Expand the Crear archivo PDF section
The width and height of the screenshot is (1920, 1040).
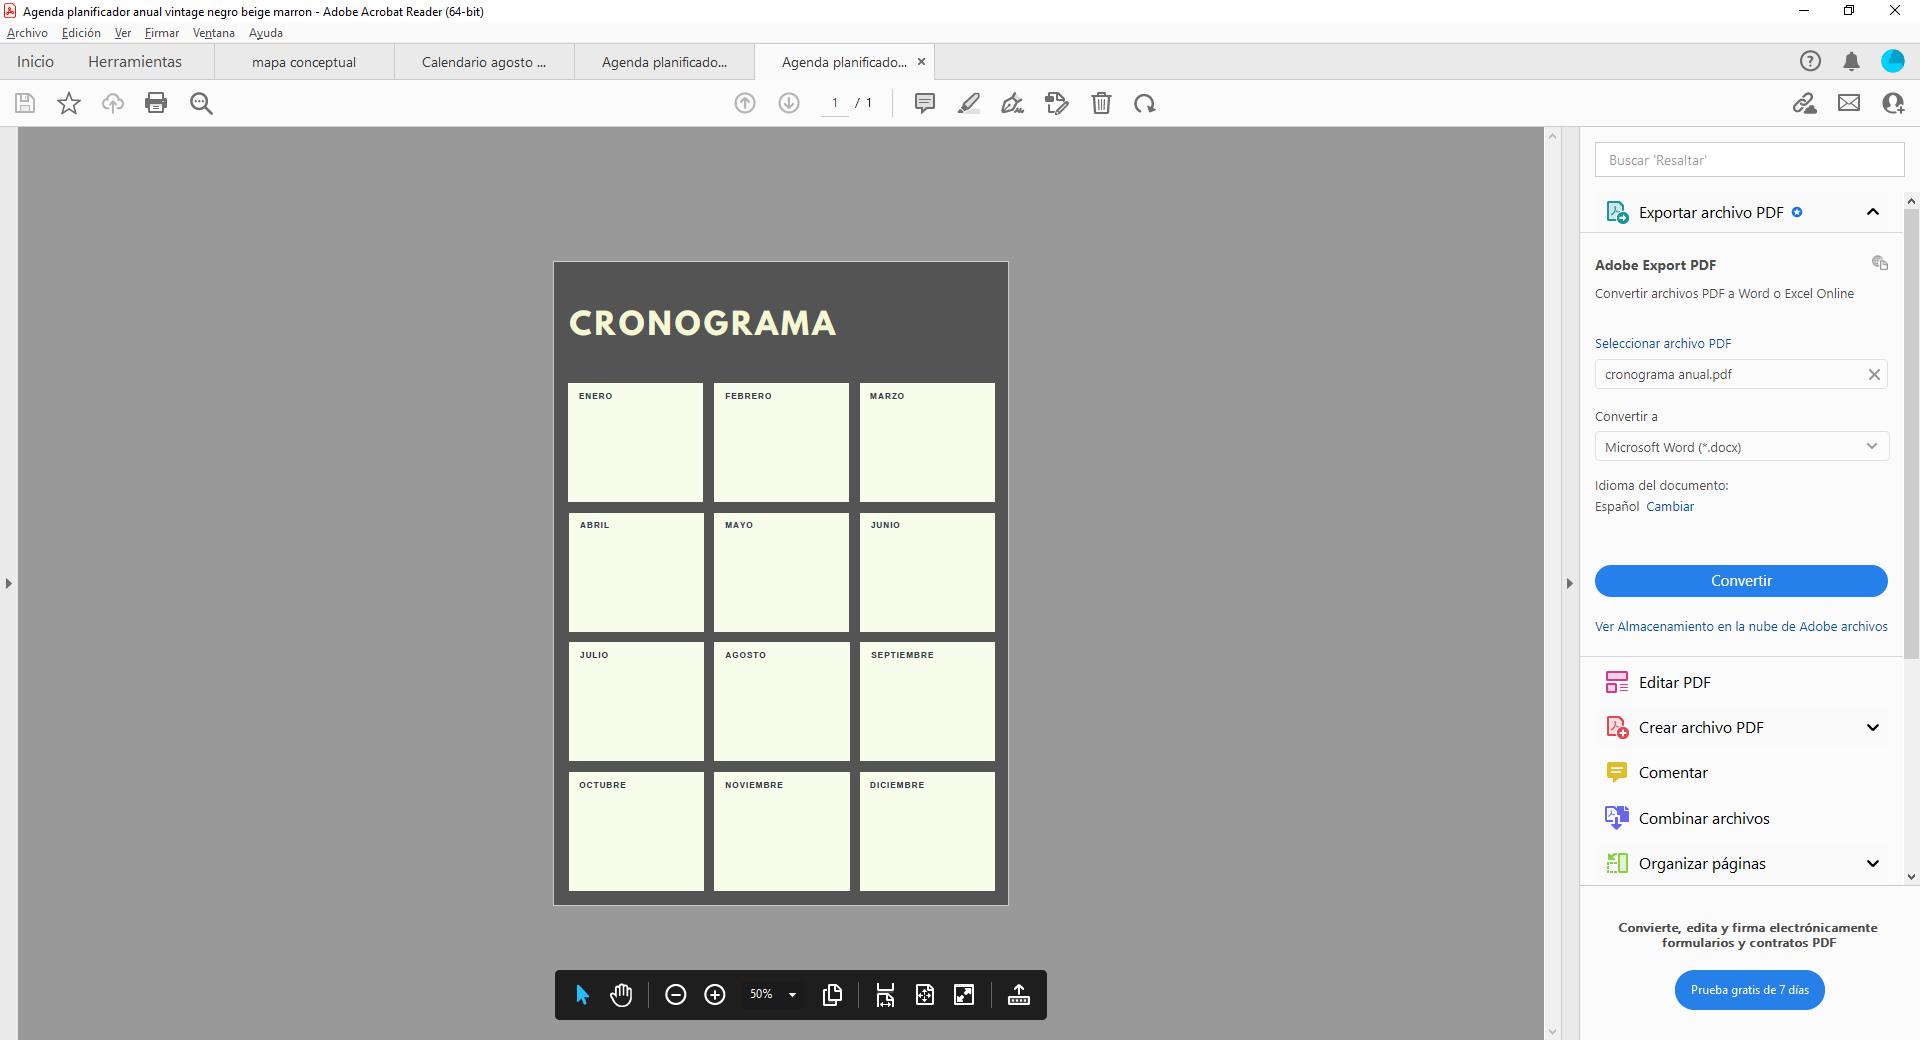pos(1873,728)
